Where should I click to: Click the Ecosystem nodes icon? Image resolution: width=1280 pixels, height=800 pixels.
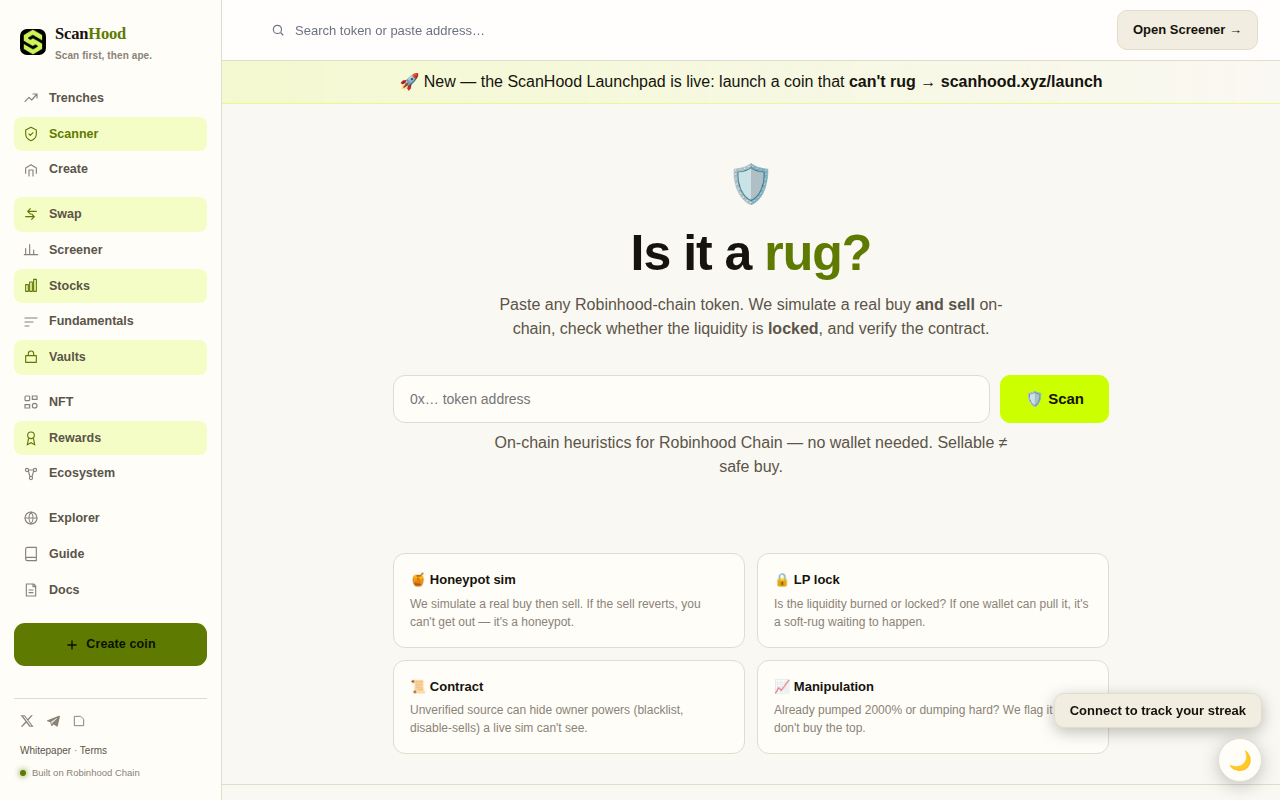pos(31,473)
